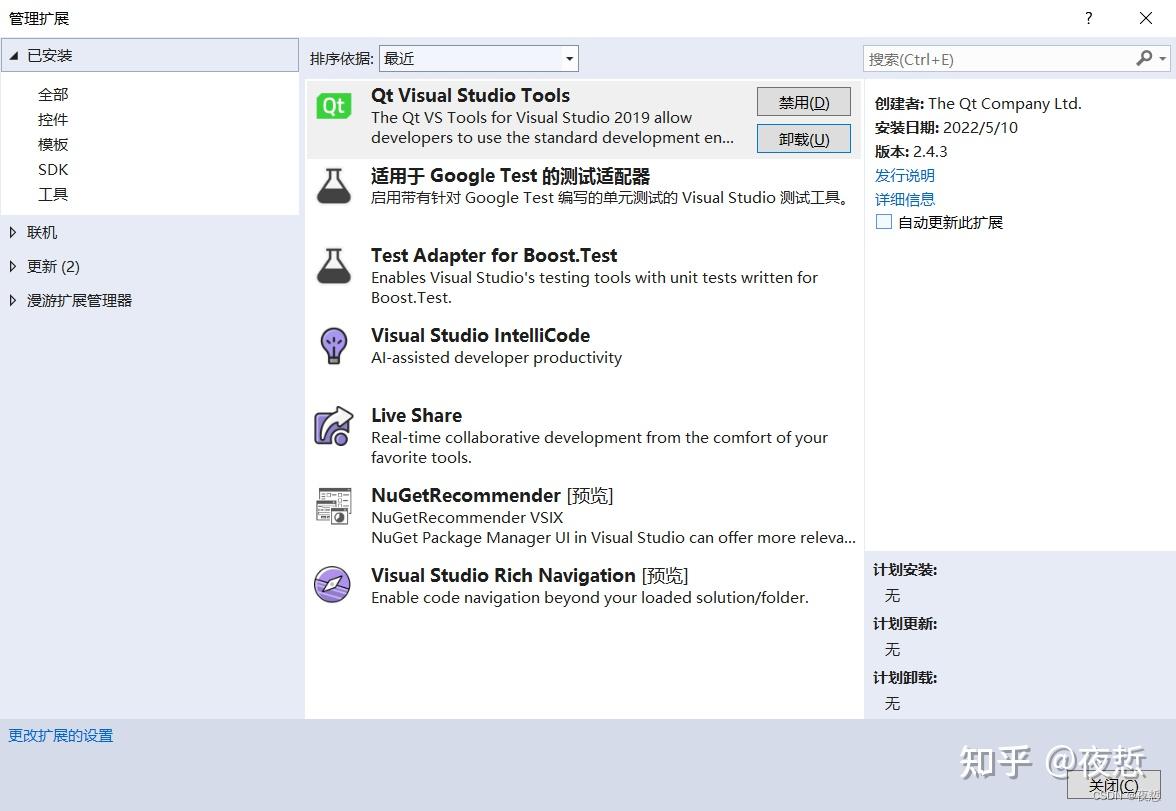Screen dimensions: 1176x811
Task: Click the Live Share extension icon
Action: [333, 426]
